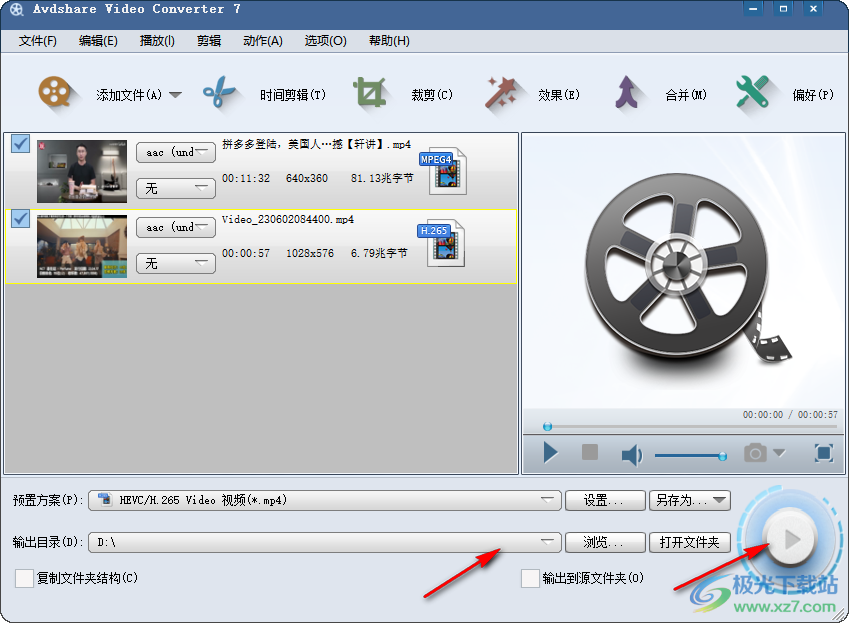Open subtitle 无 dropdown of Video_230602084400.mp4

tap(176, 264)
